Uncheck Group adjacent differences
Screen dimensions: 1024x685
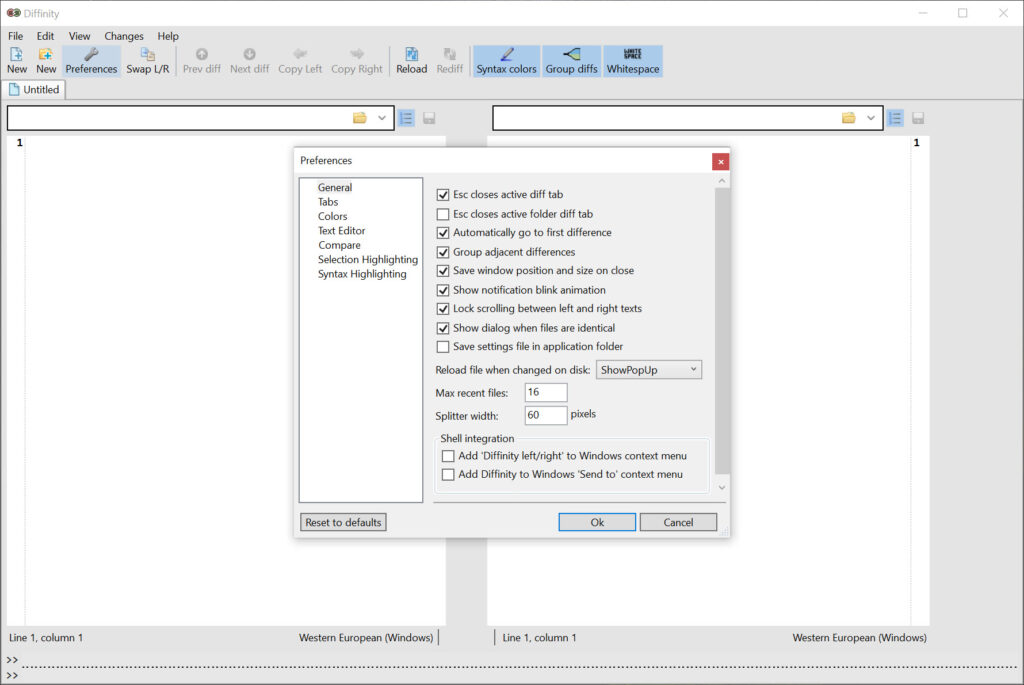(443, 252)
